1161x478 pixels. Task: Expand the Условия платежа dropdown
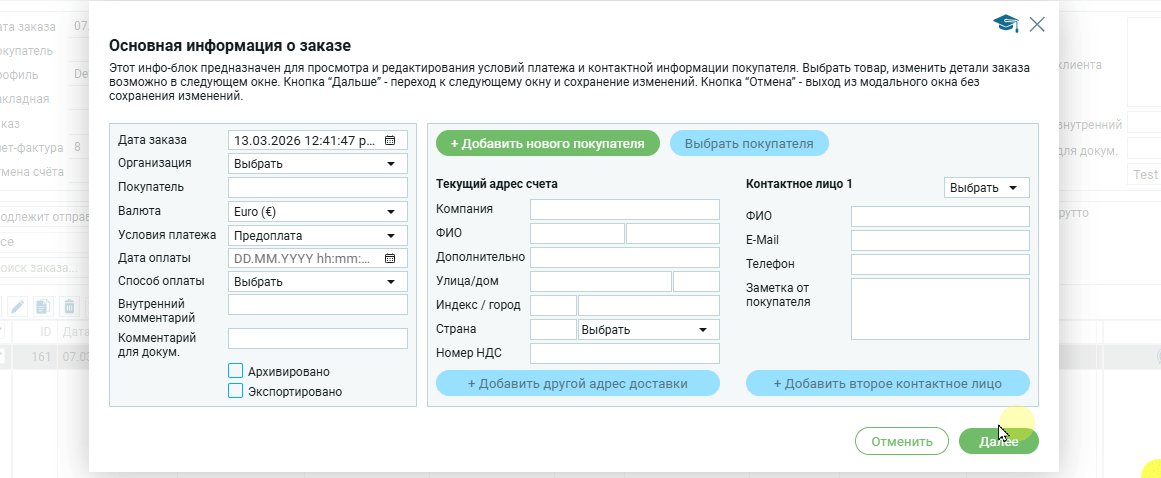pyautogui.click(x=317, y=236)
